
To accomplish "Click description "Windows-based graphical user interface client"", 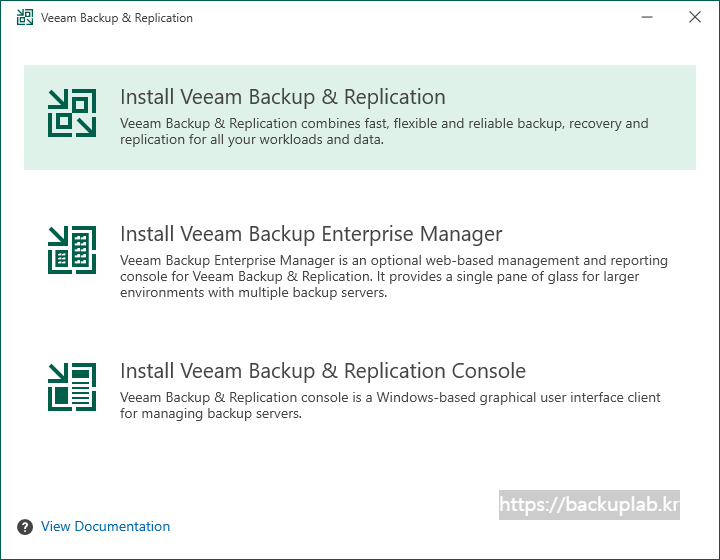I will pos(518,398).
